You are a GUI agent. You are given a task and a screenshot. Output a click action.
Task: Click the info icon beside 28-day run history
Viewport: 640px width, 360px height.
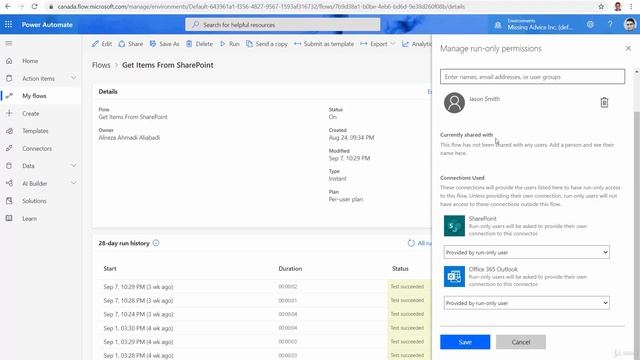point(156,243)
